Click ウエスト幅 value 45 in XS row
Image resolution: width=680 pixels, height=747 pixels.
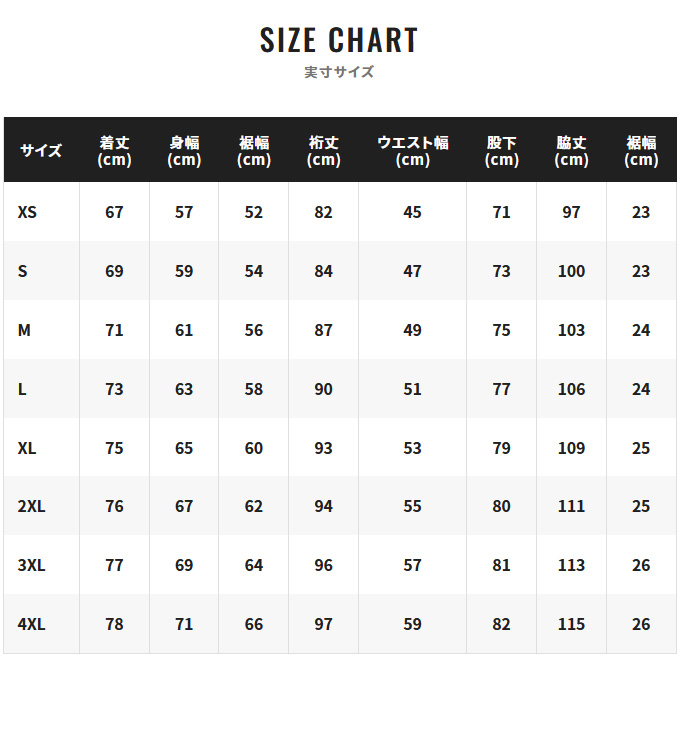[412, 212]
